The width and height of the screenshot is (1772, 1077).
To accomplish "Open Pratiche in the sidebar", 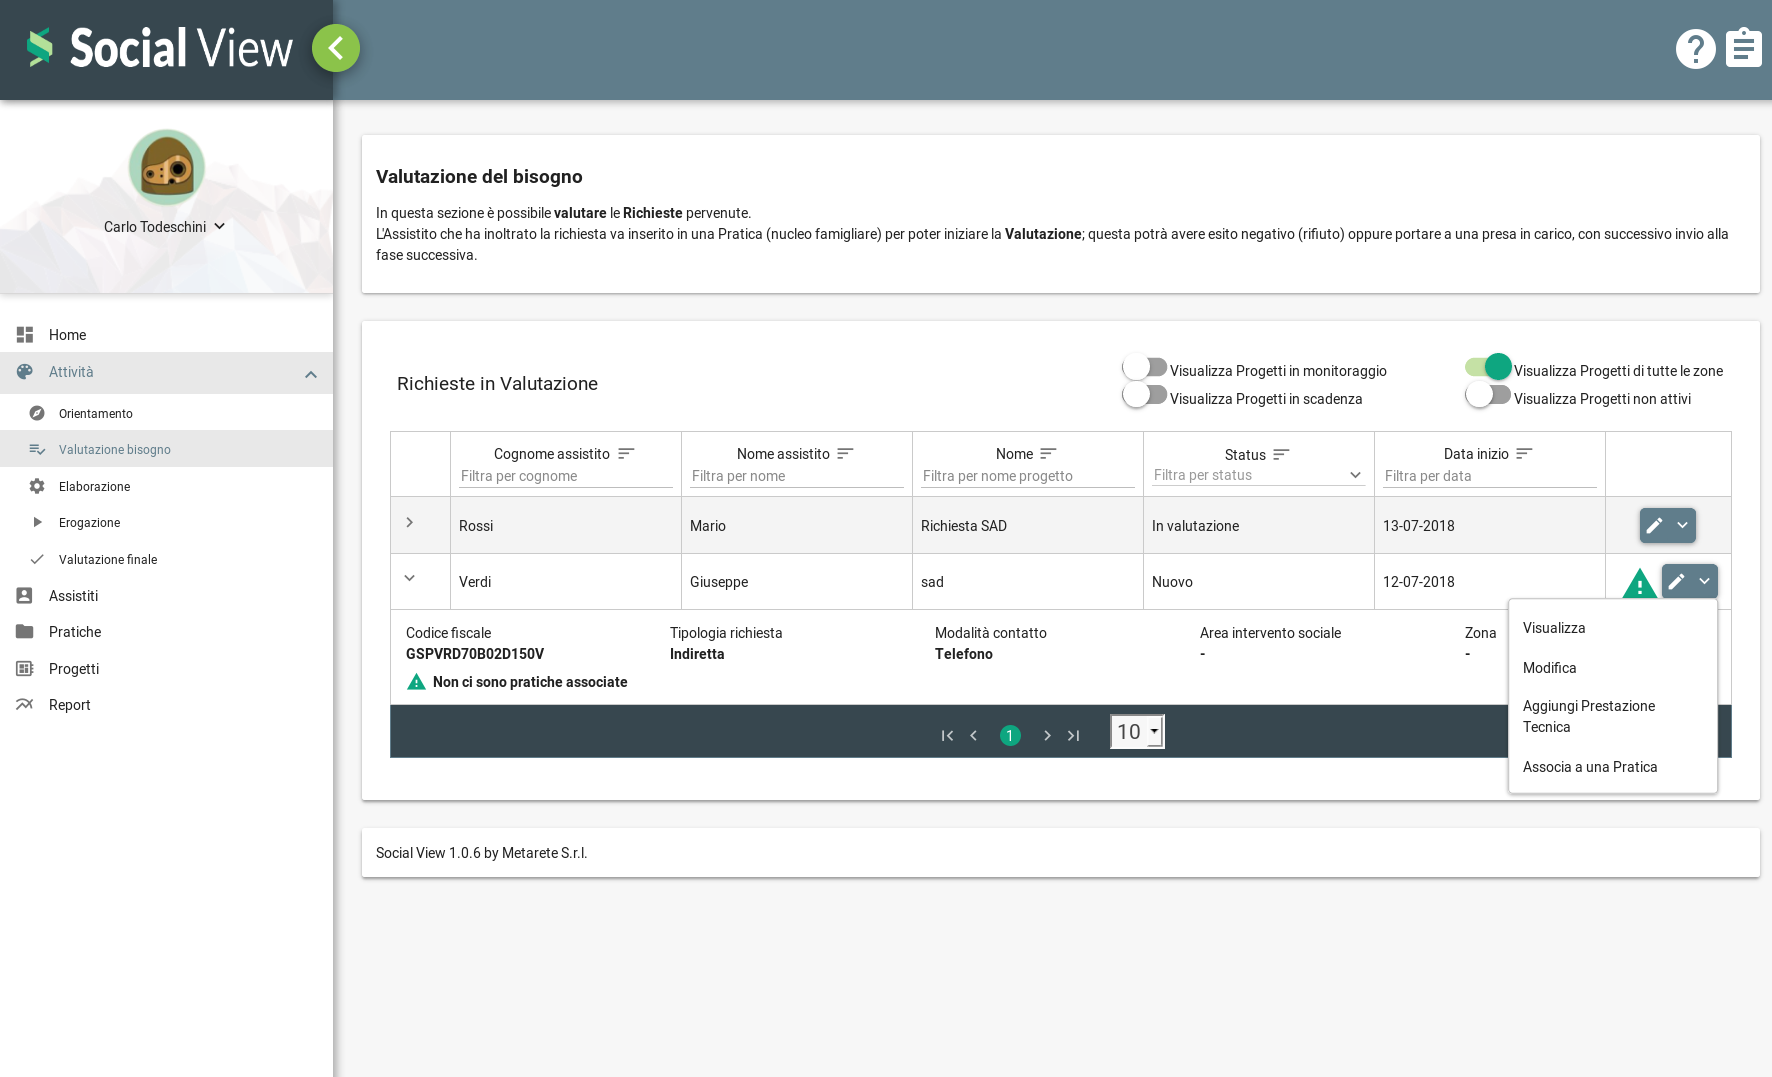I will [75, 632].
